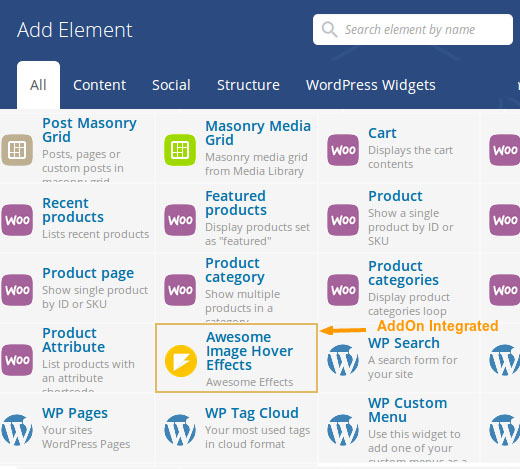Select the WP Pages title
Image resolution: width=520 pixels, height=469 pixels.
point(75,413)
